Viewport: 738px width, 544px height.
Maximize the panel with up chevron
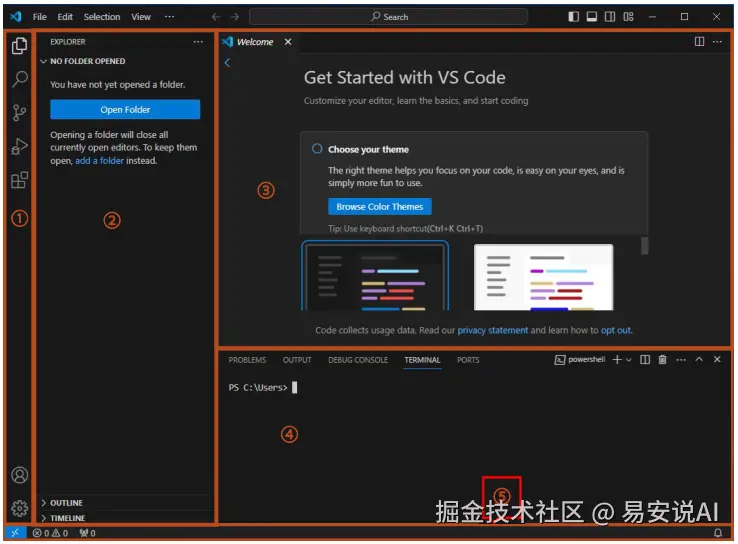point(699,360)
